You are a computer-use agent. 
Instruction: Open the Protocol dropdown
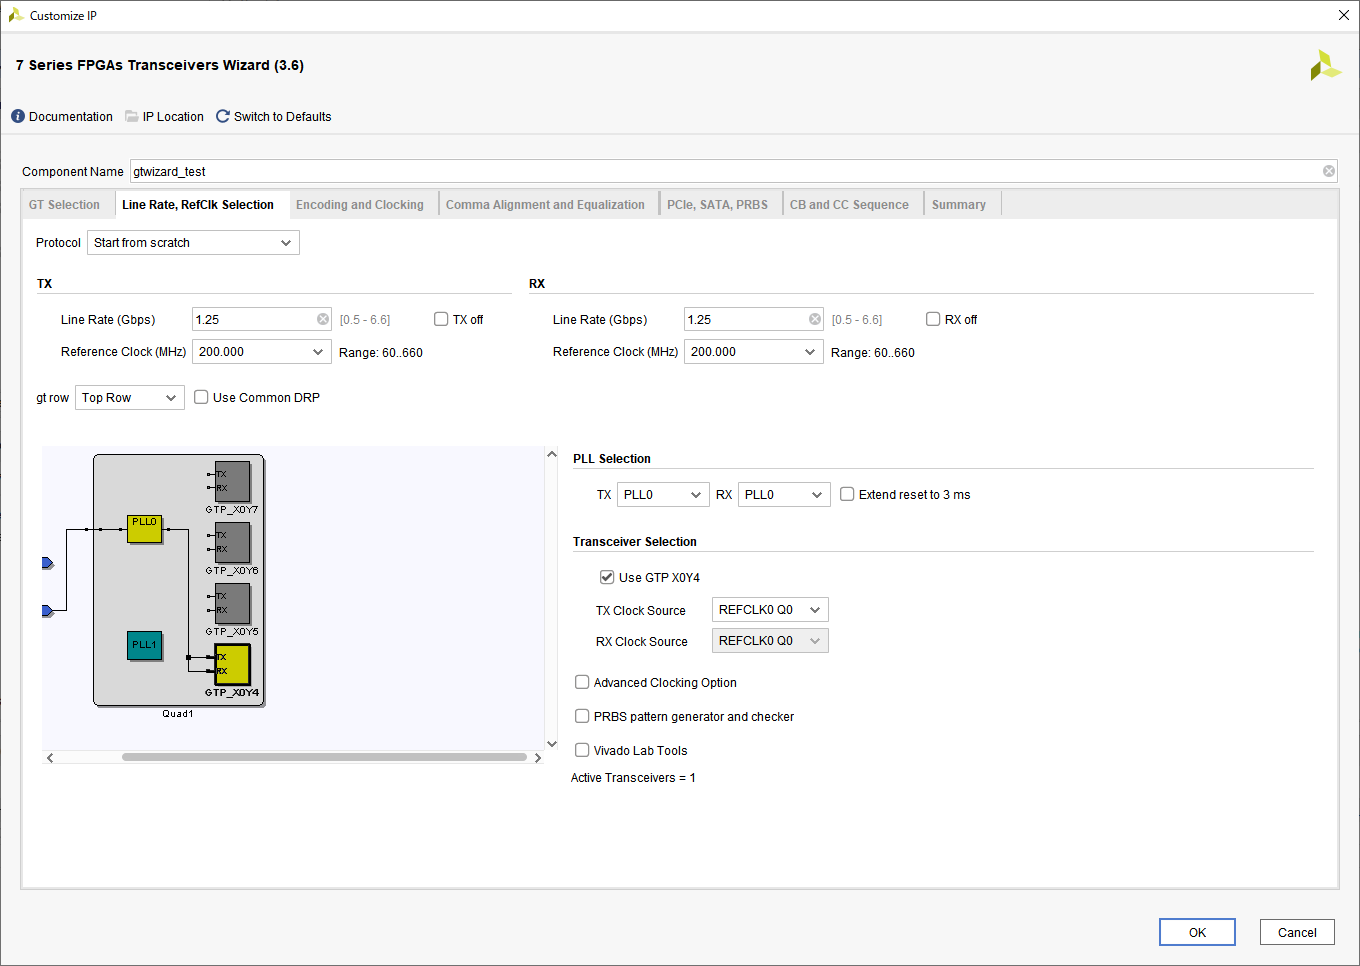point(193,243)
